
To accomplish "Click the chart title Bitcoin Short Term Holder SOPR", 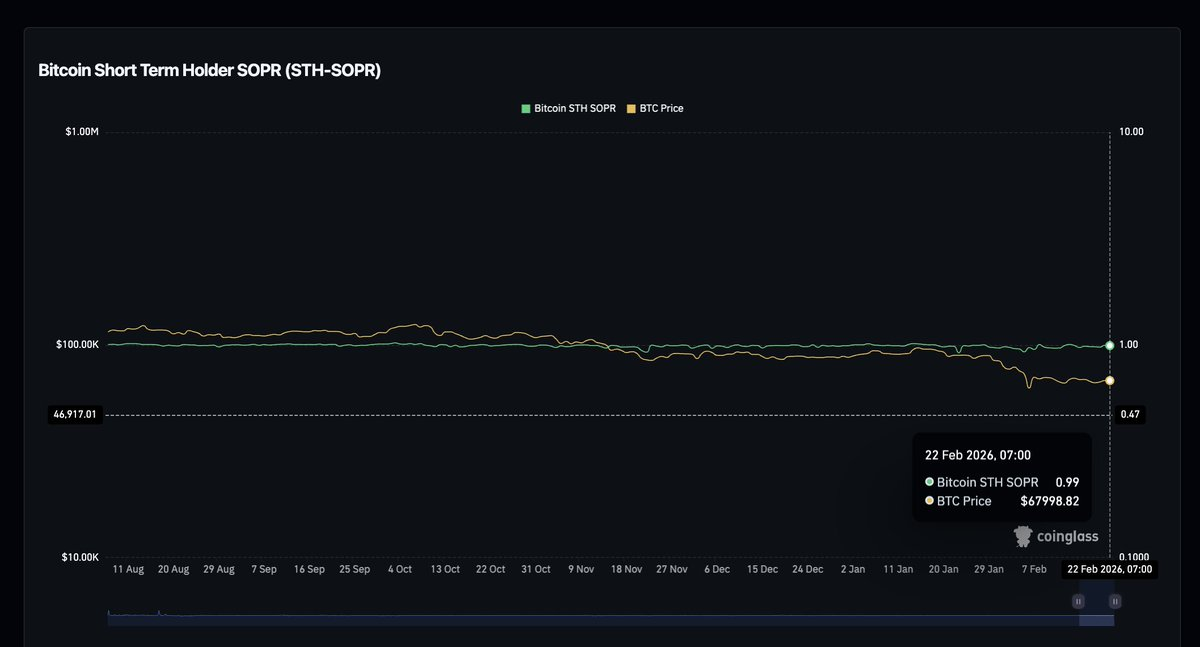I will (x=209, y=71).
